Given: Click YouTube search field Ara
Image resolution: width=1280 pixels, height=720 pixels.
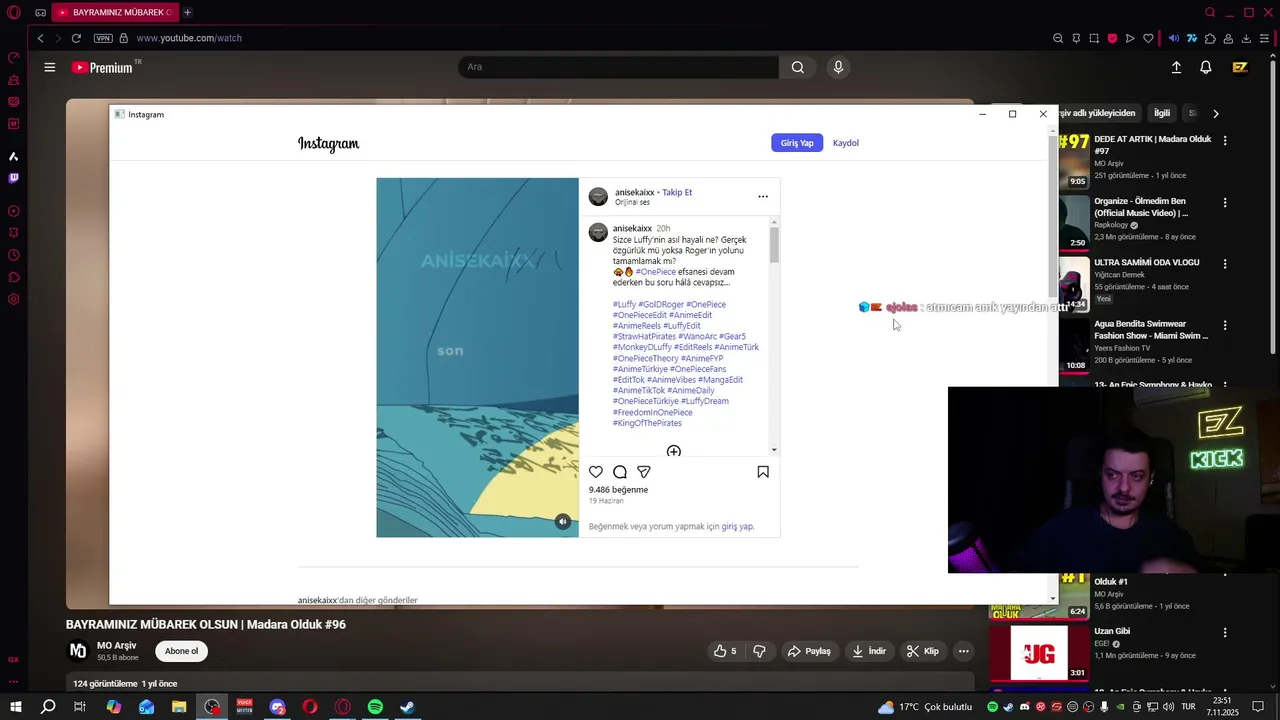Looking at the screenshot, I should (x=618, y=67).
